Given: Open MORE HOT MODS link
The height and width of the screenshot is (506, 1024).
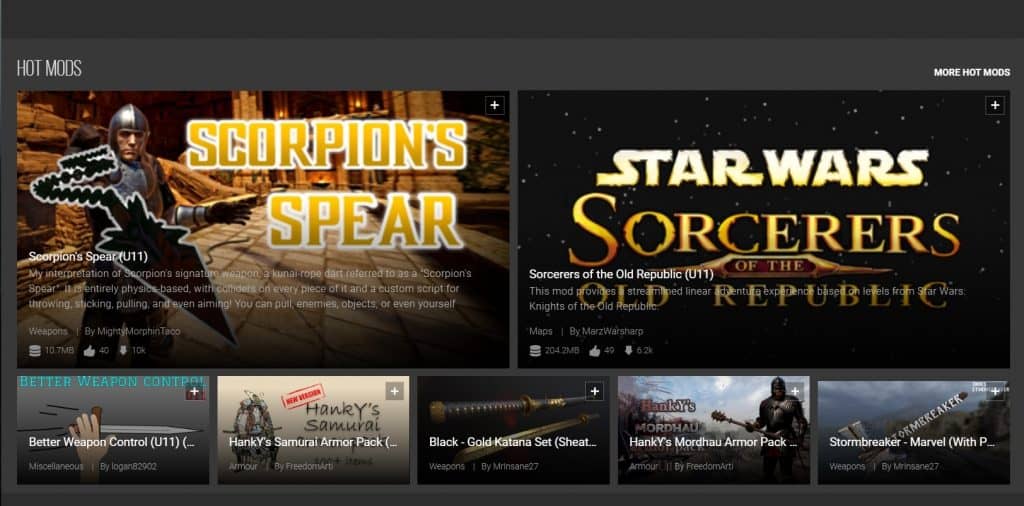Looking at the screenshot, I should click(x=972, y=72).
